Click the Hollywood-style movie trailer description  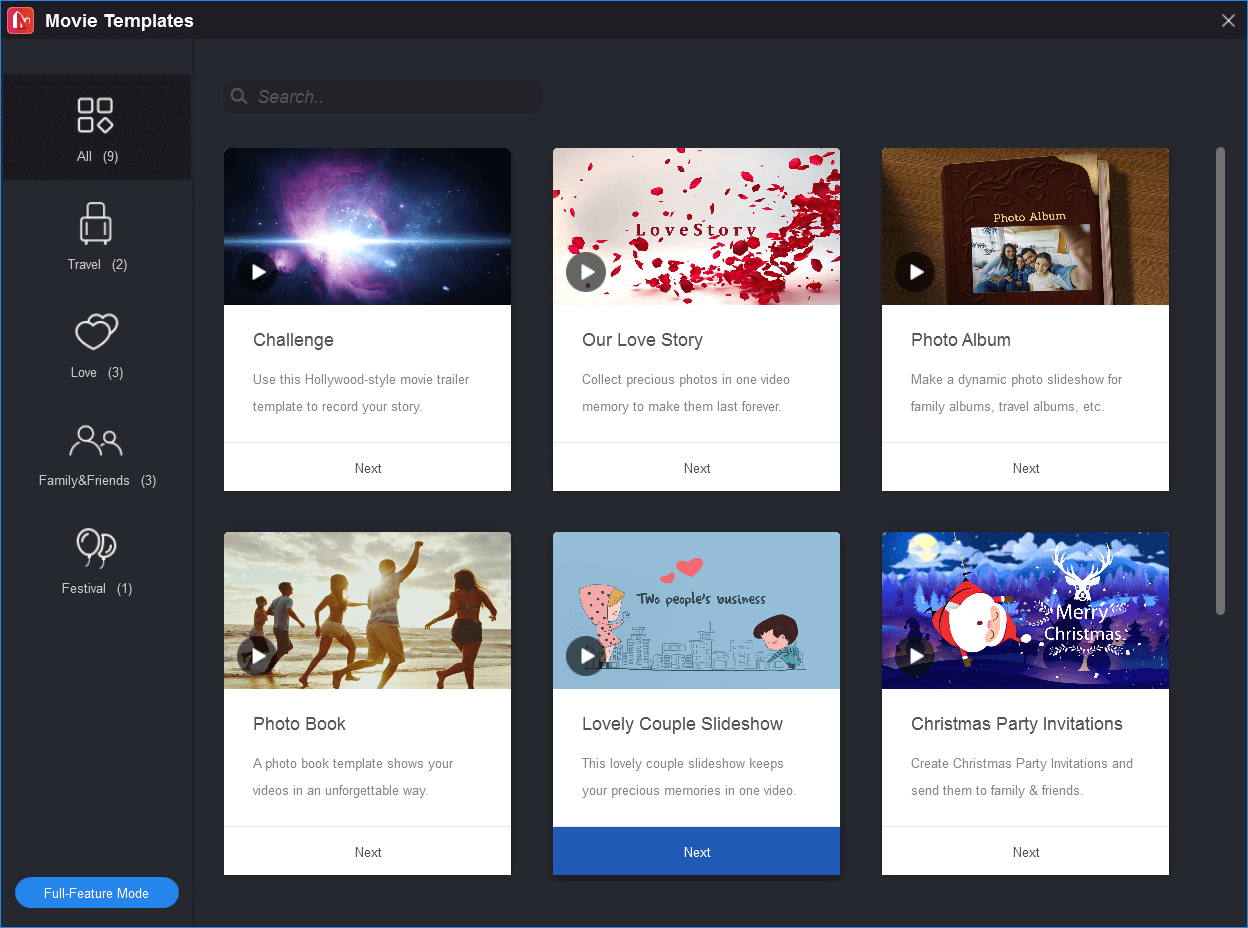tap(361, 393)
